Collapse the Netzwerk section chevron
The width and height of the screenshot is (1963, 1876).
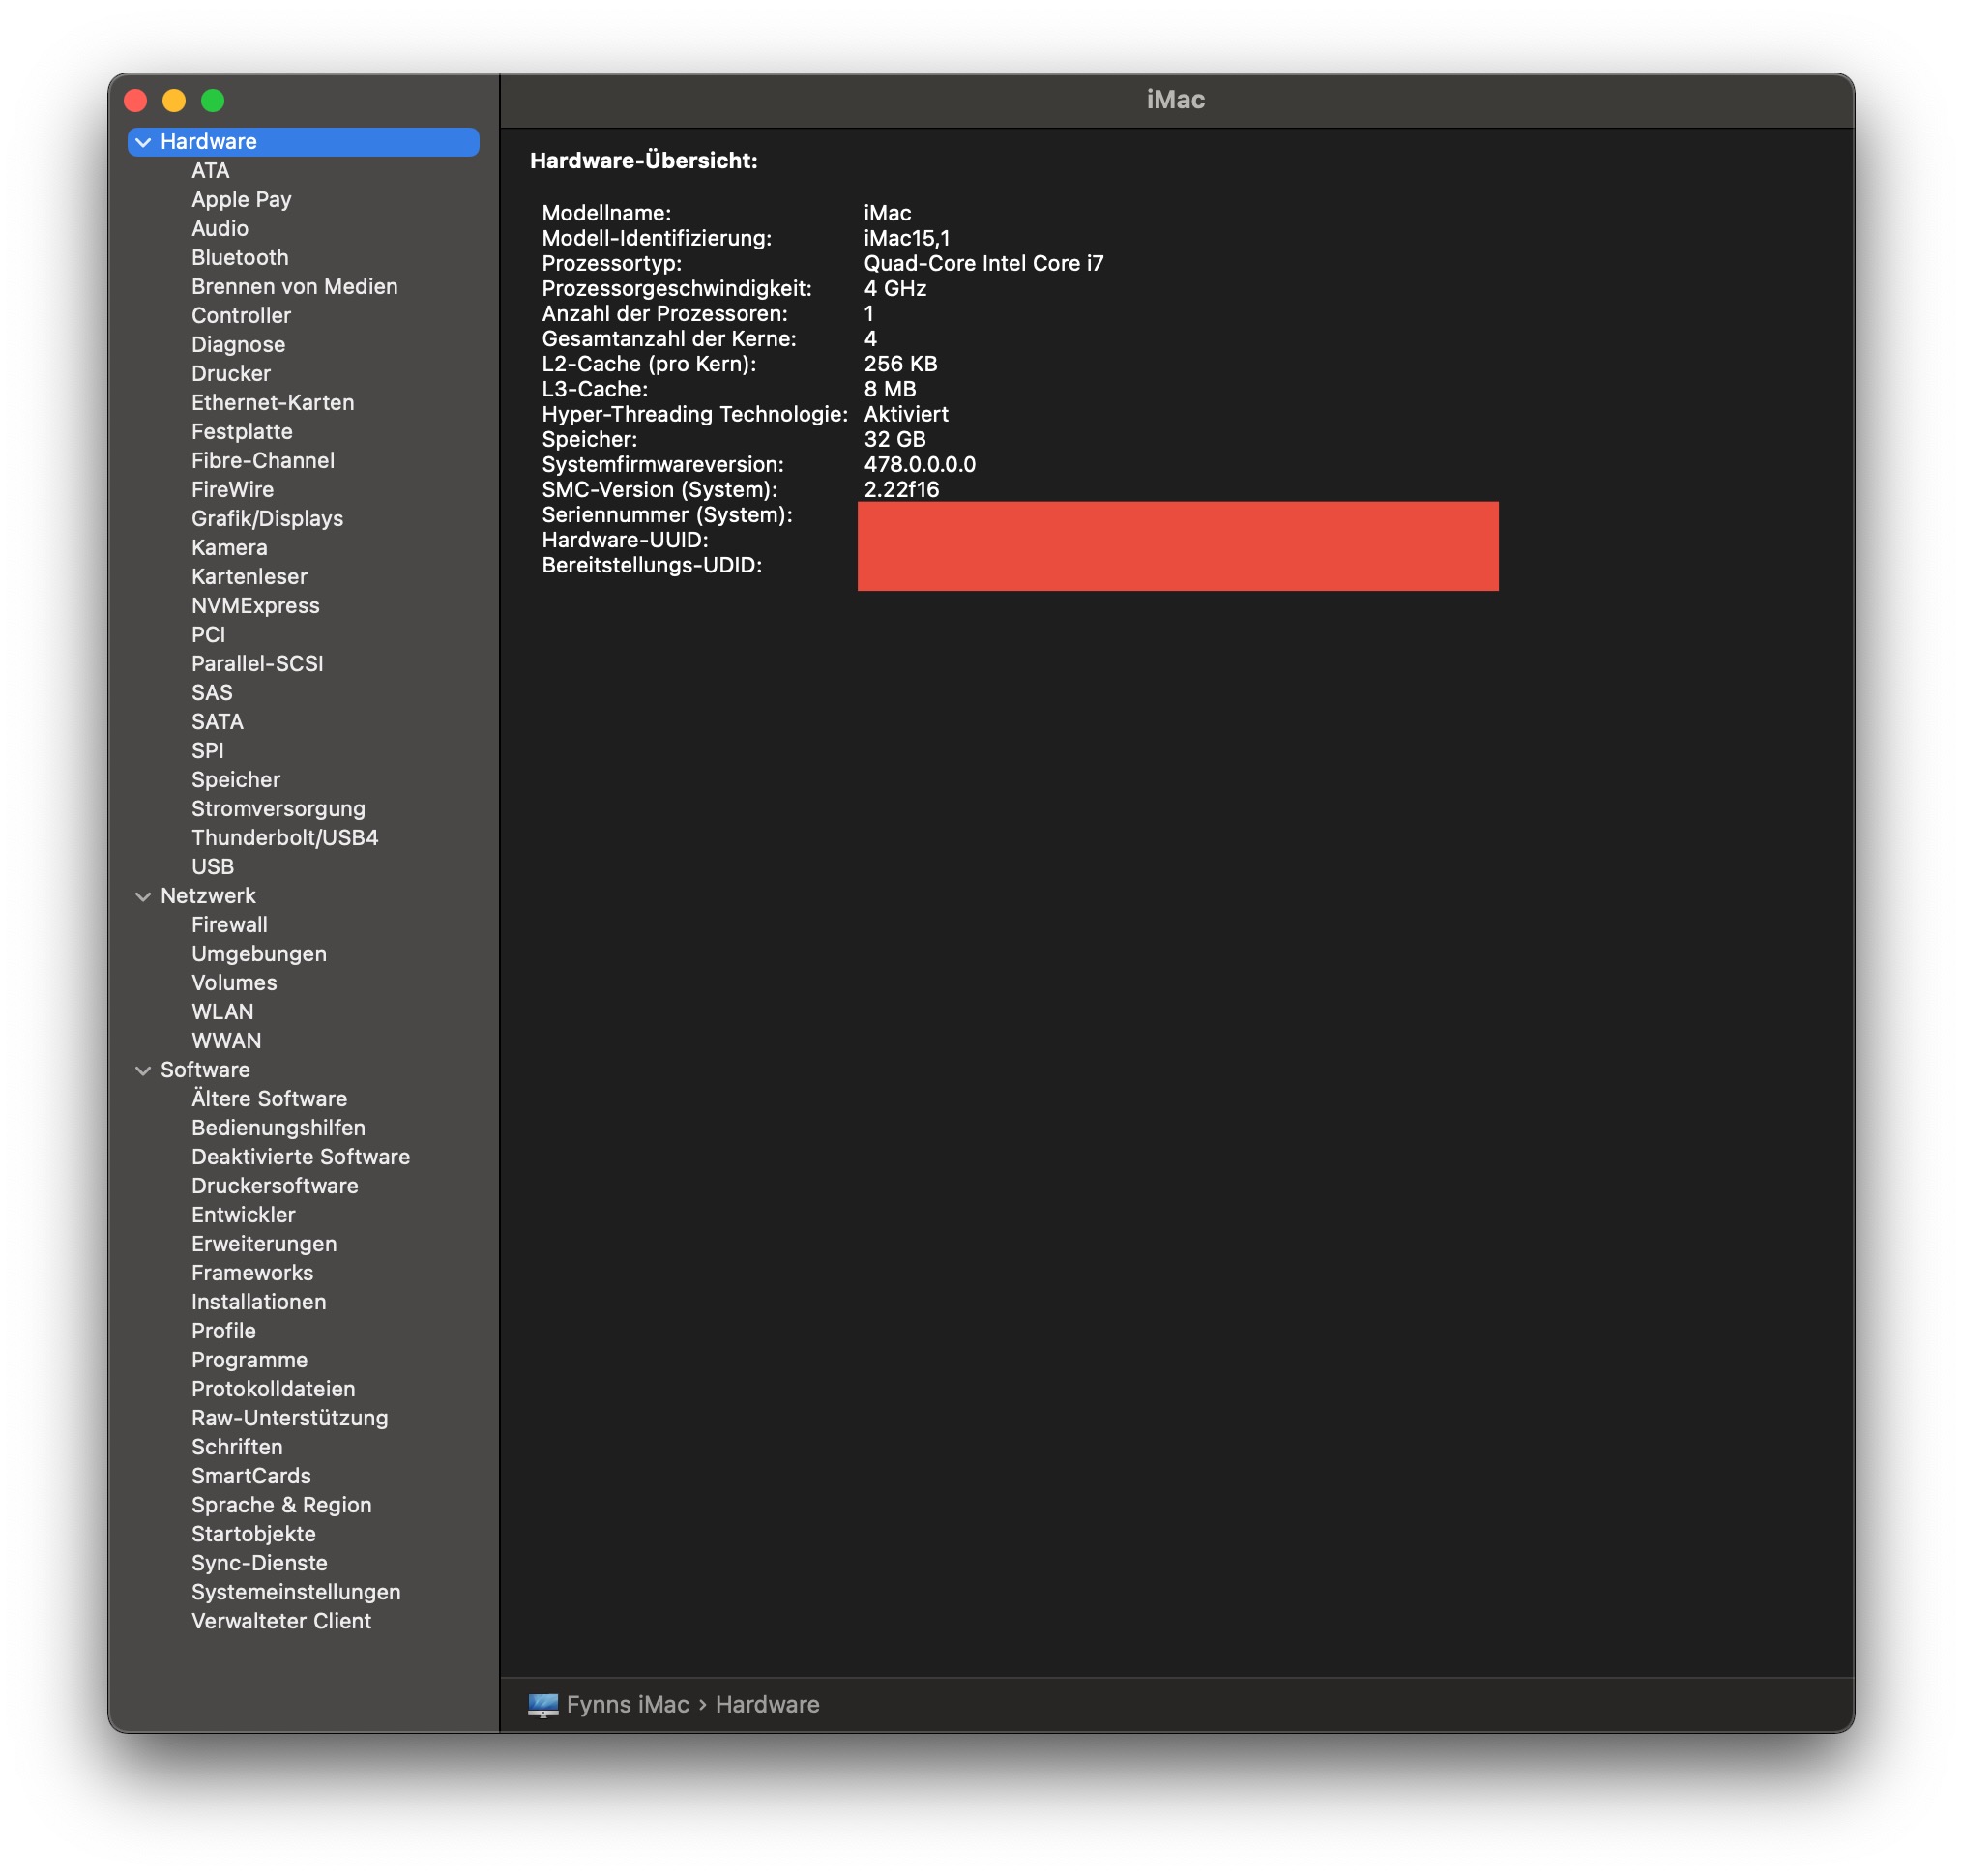tap(143, 896)
